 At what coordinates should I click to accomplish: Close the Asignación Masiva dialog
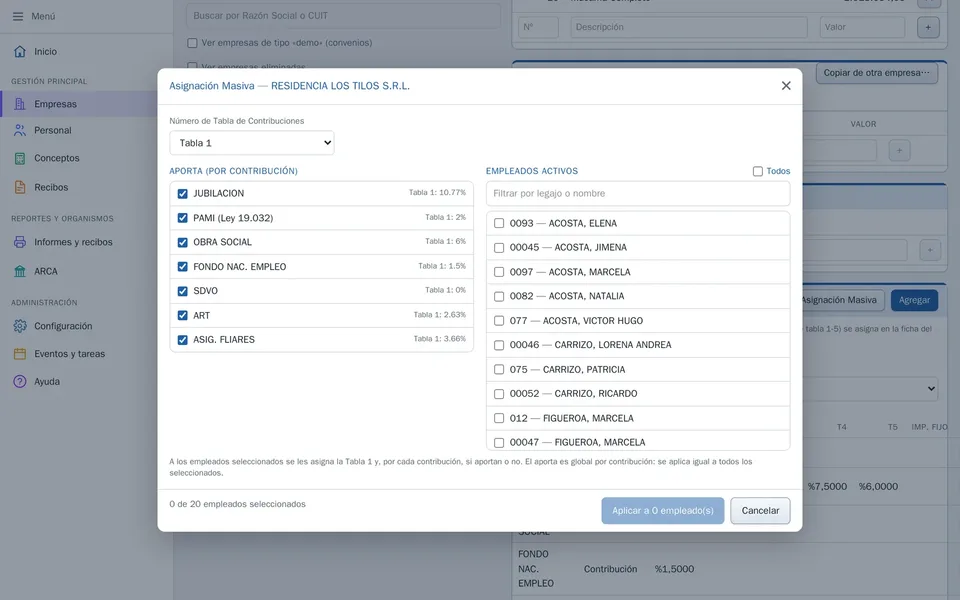point(786,86)
